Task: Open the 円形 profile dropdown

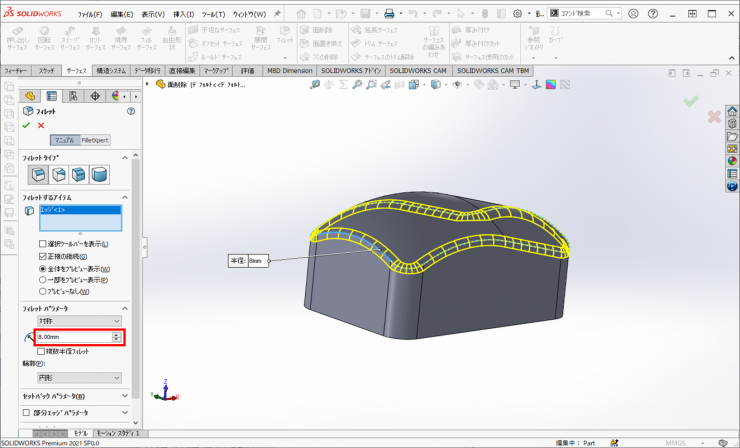Action: (x=80, y=378)
